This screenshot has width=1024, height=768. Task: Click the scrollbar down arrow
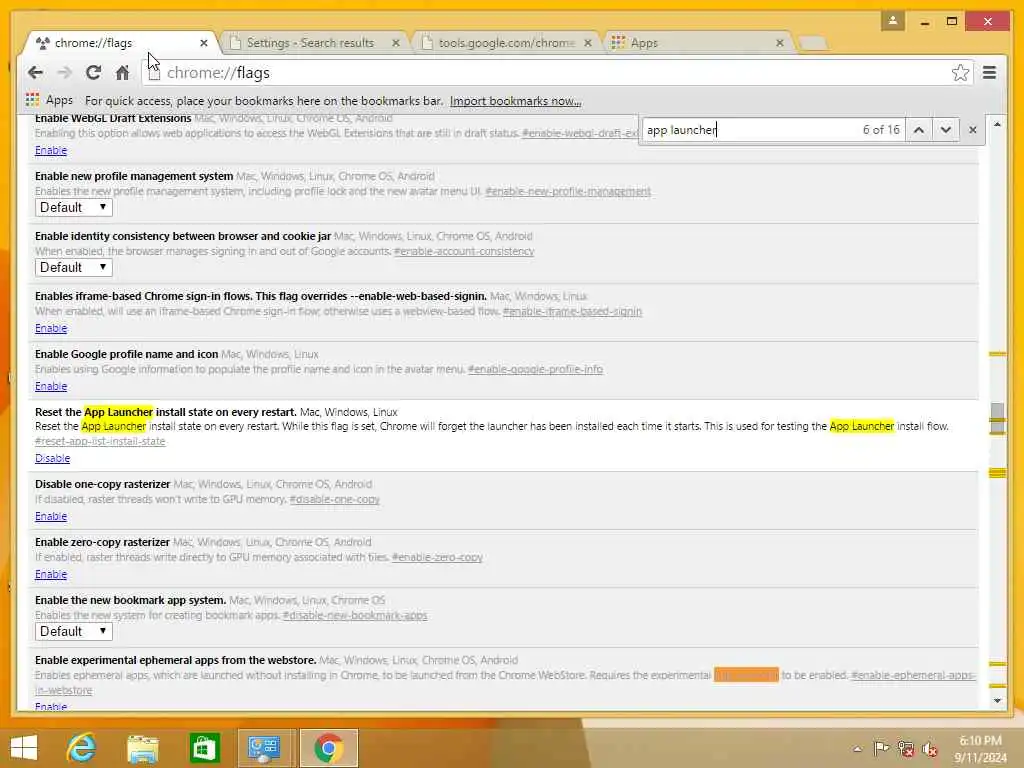pos(997,701)
